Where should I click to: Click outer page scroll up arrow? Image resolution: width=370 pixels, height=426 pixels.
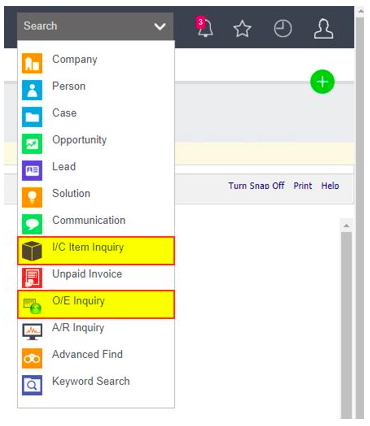[360, 11]
